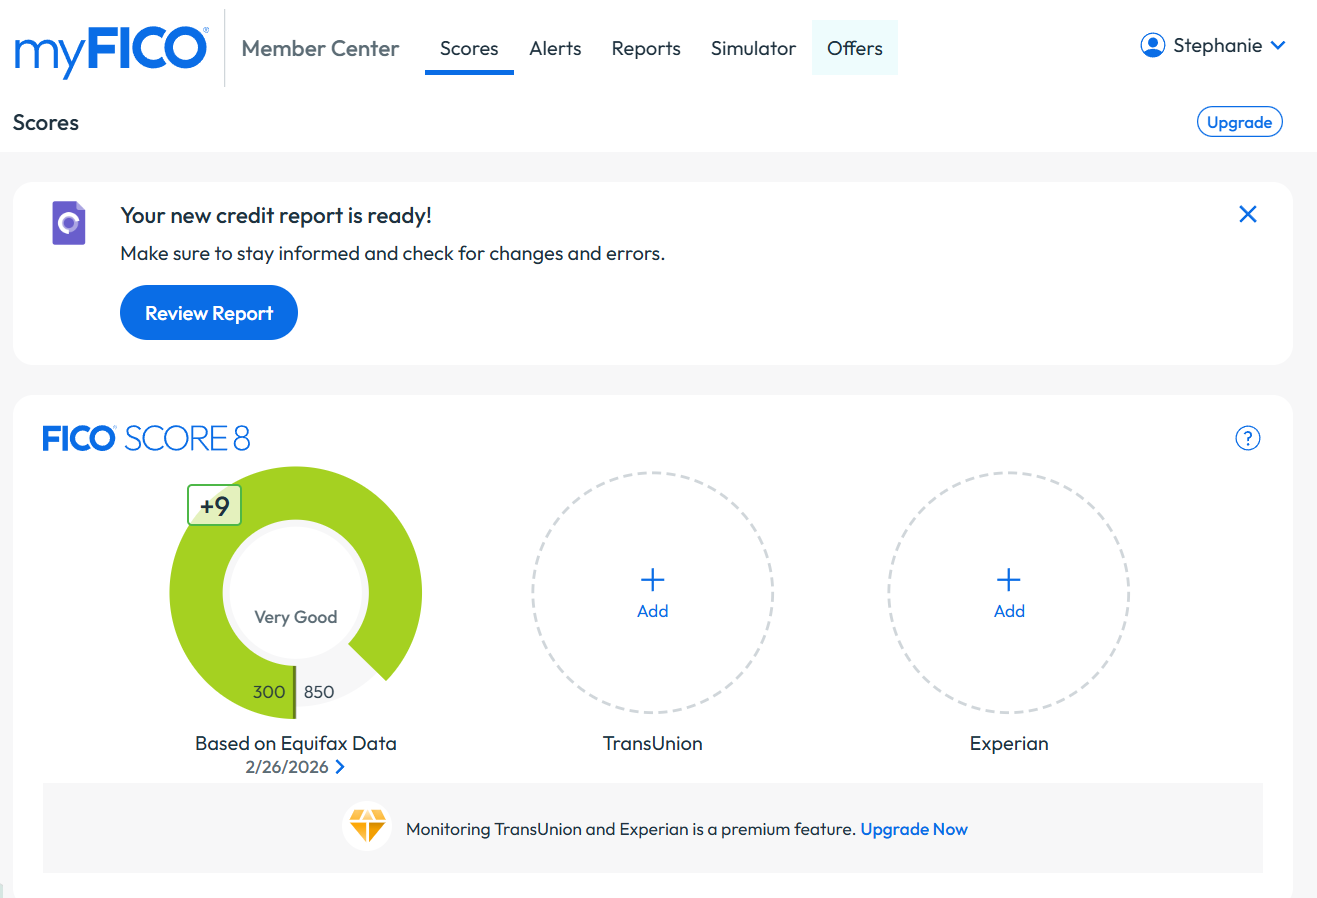Open the FICO Score 8 help question mark
Image resolution: width=1317 pixels, height=898 pixels.
[1247, 438]
